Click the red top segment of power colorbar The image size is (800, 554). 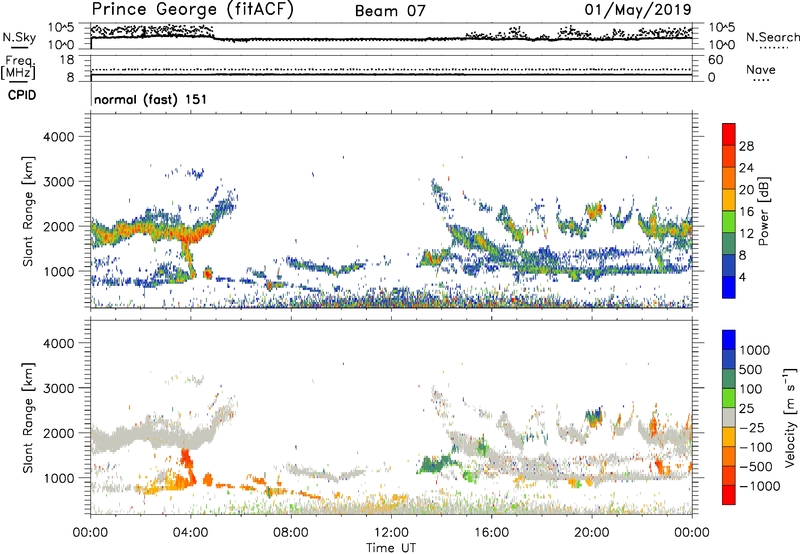[729, 134]
